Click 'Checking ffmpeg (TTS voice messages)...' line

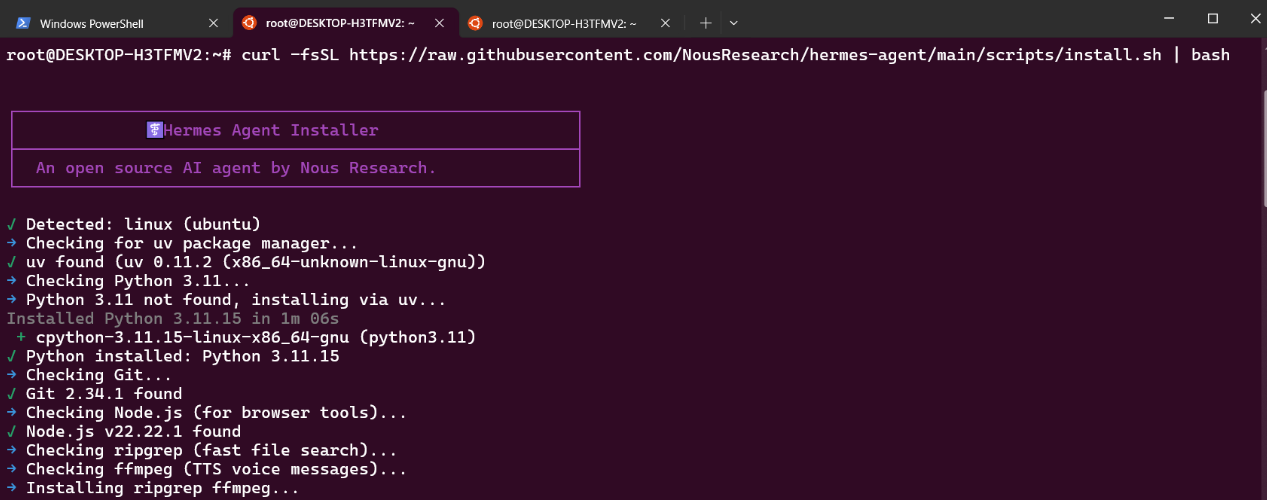(x=206, y=469)
